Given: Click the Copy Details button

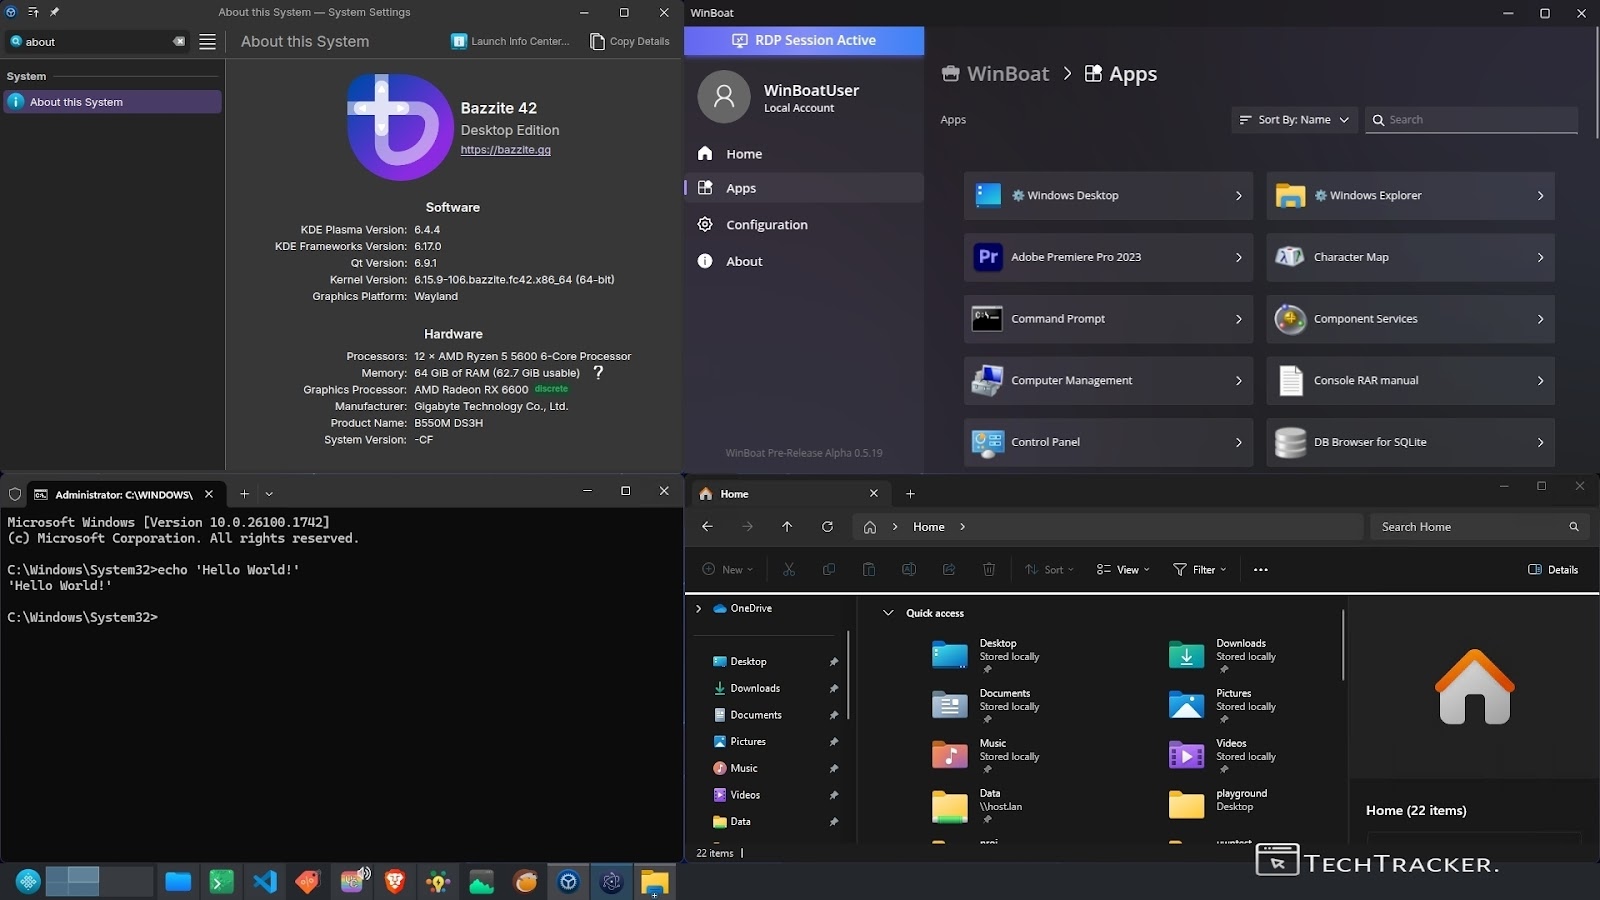Looking at the screenshot, I should 630,42.
